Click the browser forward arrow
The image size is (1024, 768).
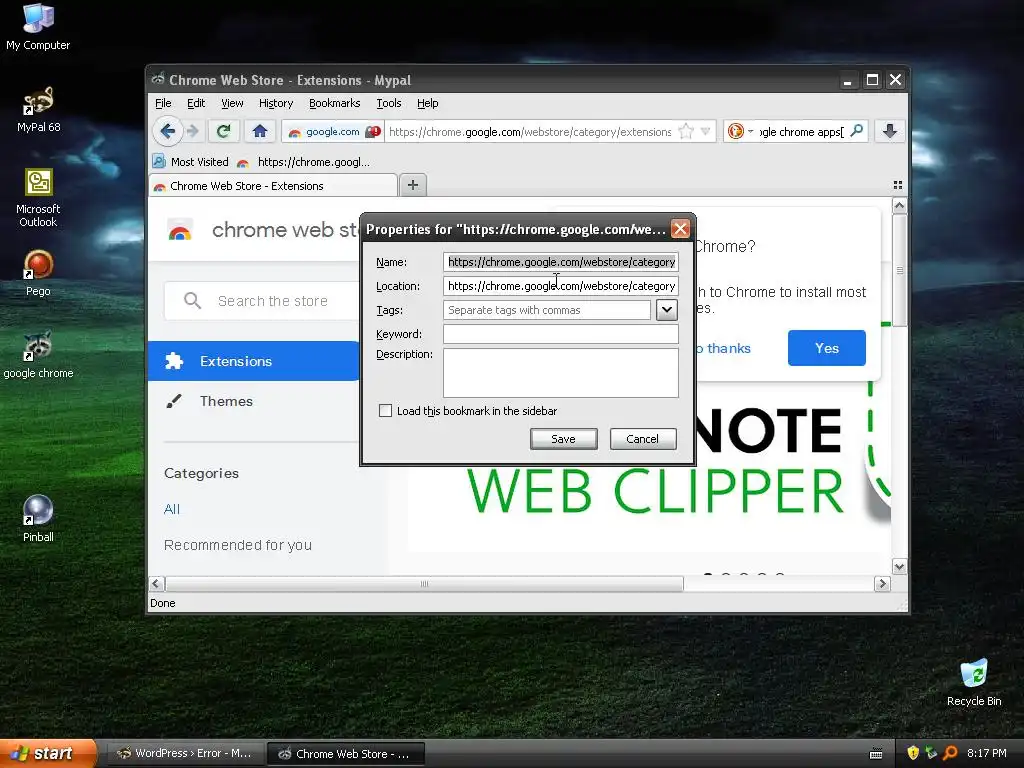[193, 131]
